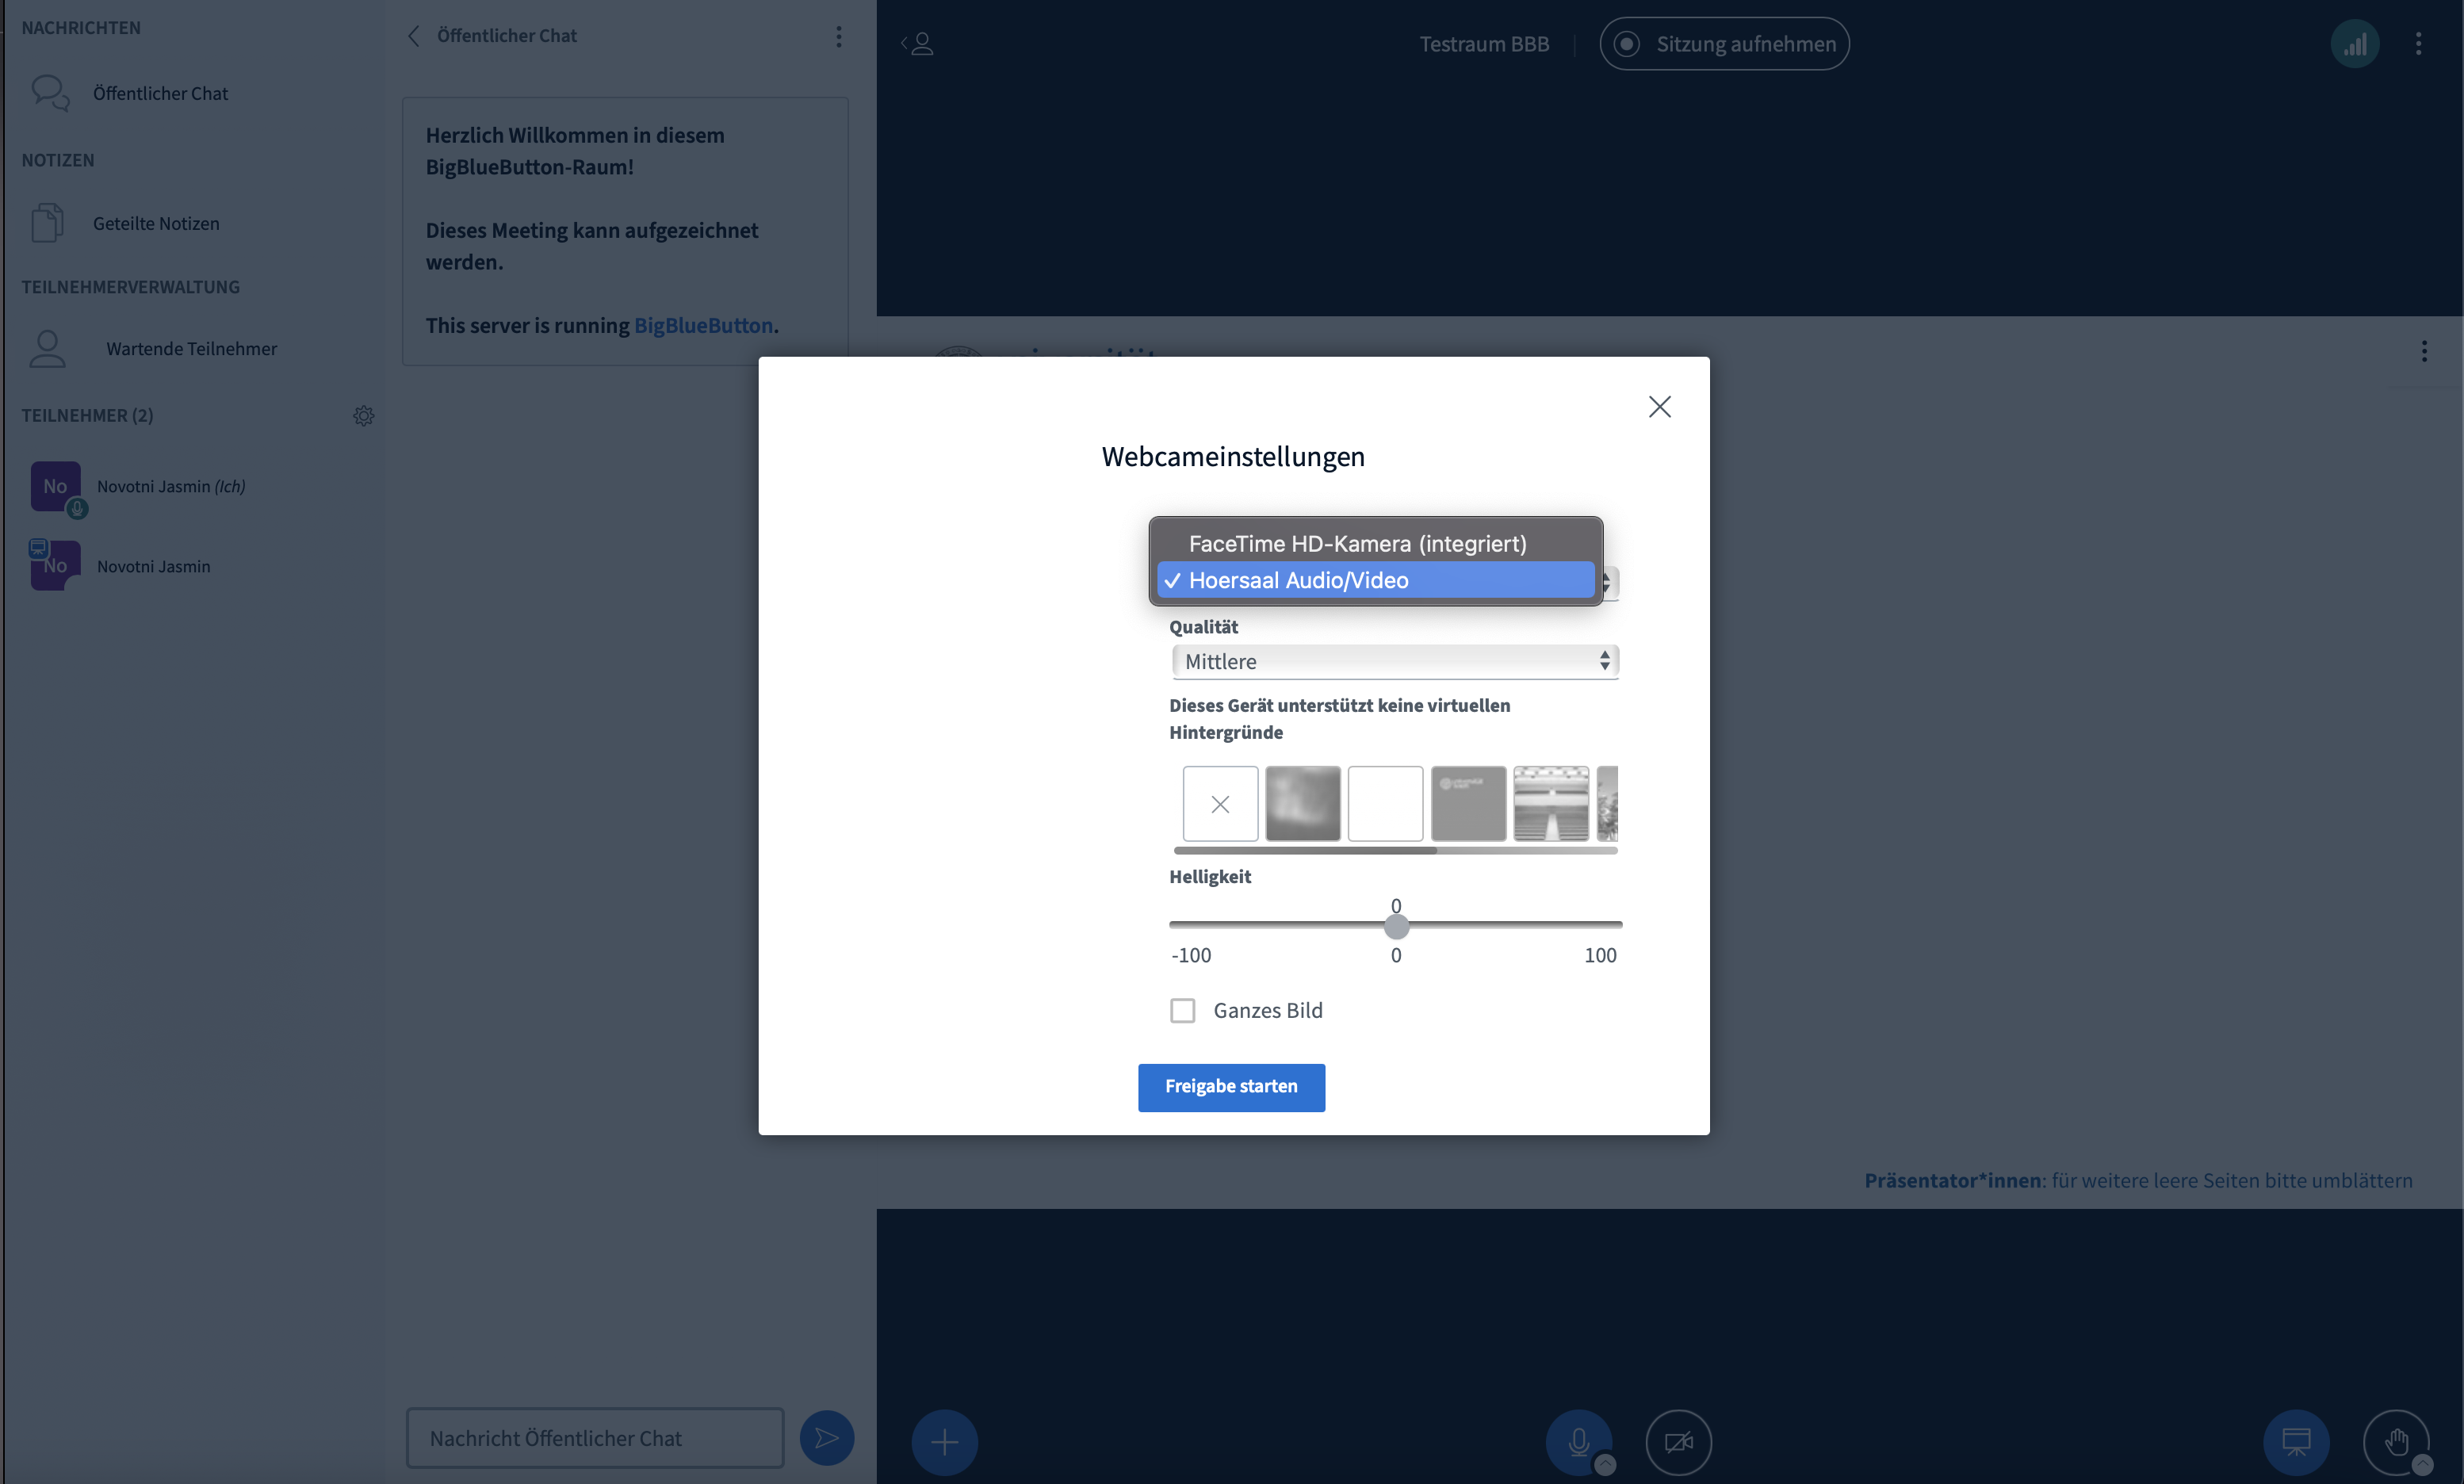Open presentation options three-dot menu
This screenshot has height=1484, width=2464.
click(x=2424, y=351)
